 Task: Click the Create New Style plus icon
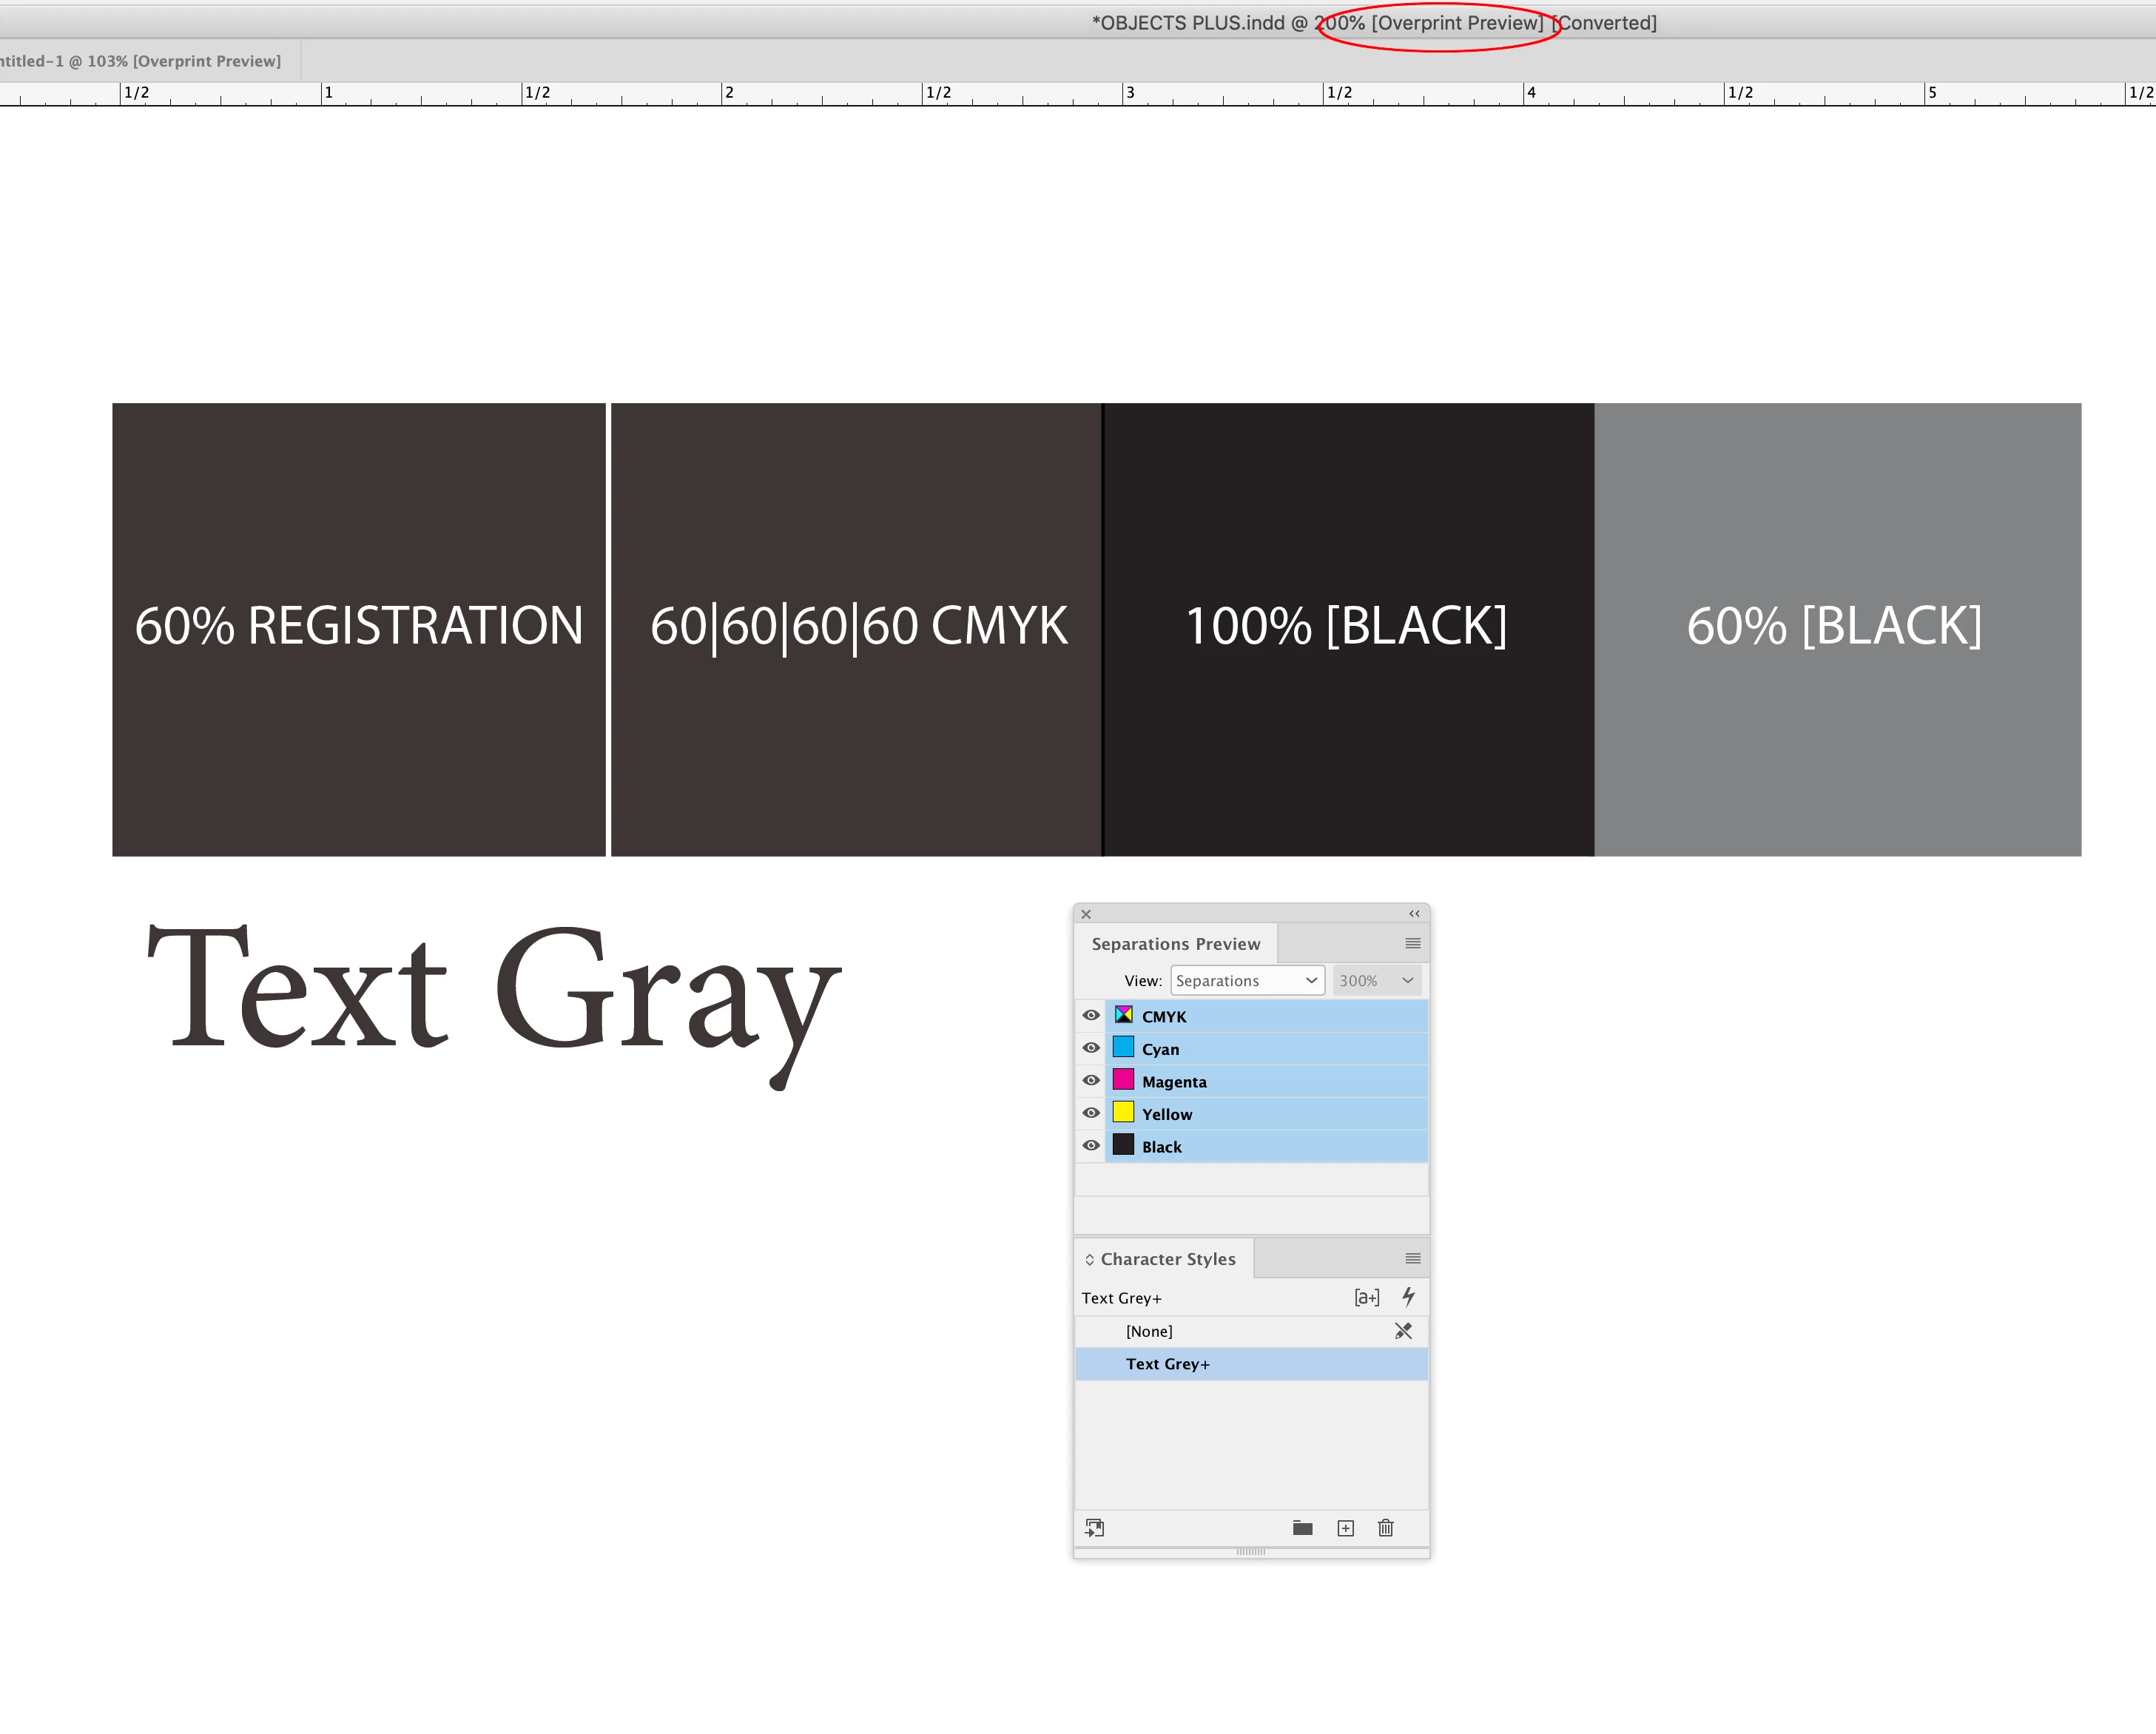(x=1345, y=1528)
